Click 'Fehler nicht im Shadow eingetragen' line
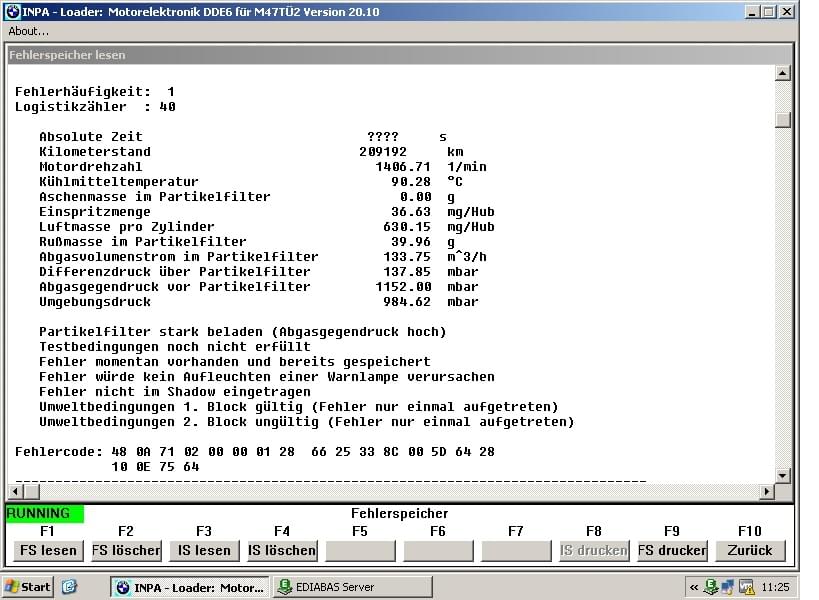 [x=174, y=392]
